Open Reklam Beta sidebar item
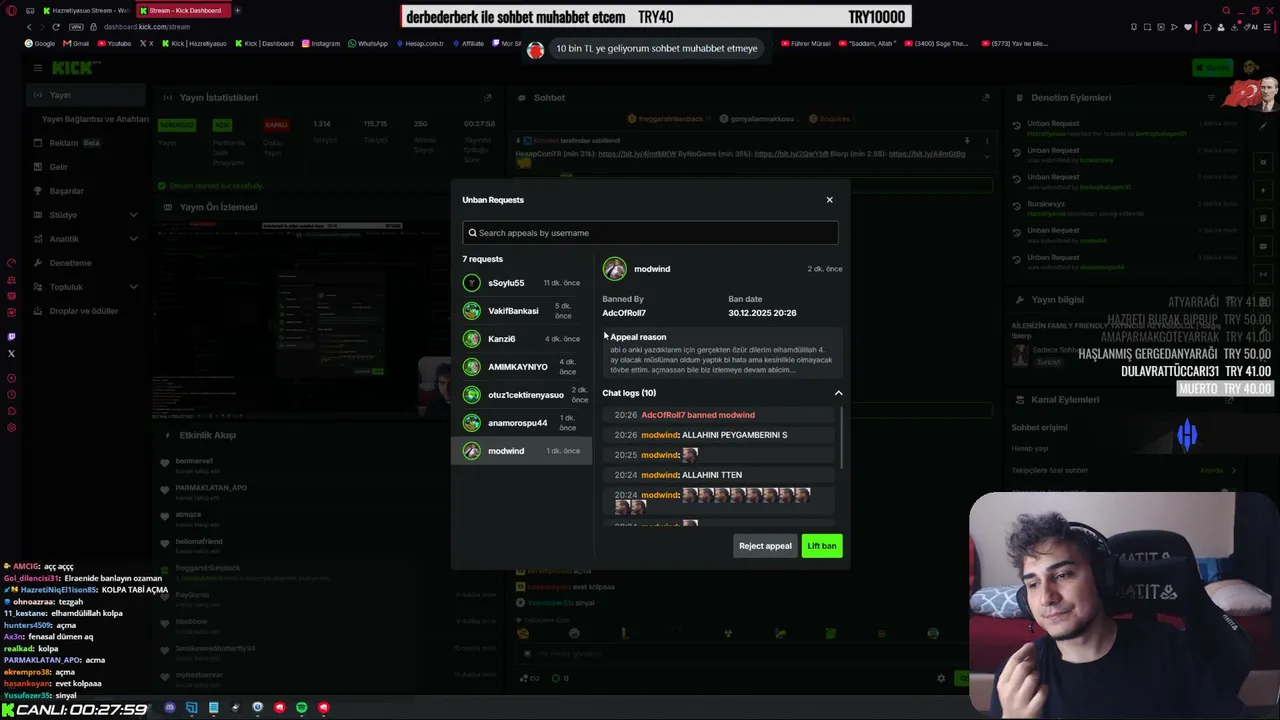1280x720 pixels. click(x=87, y=143)
